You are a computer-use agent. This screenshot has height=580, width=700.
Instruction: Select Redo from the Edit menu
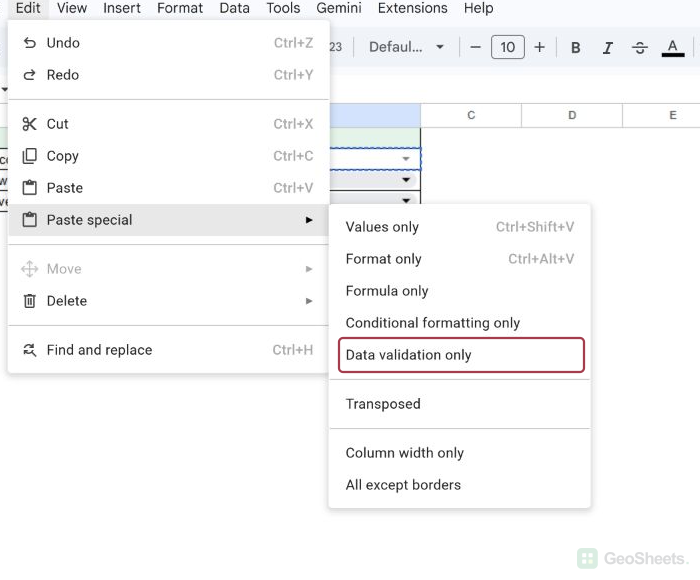pyautogui.click(x=168, y=75)
